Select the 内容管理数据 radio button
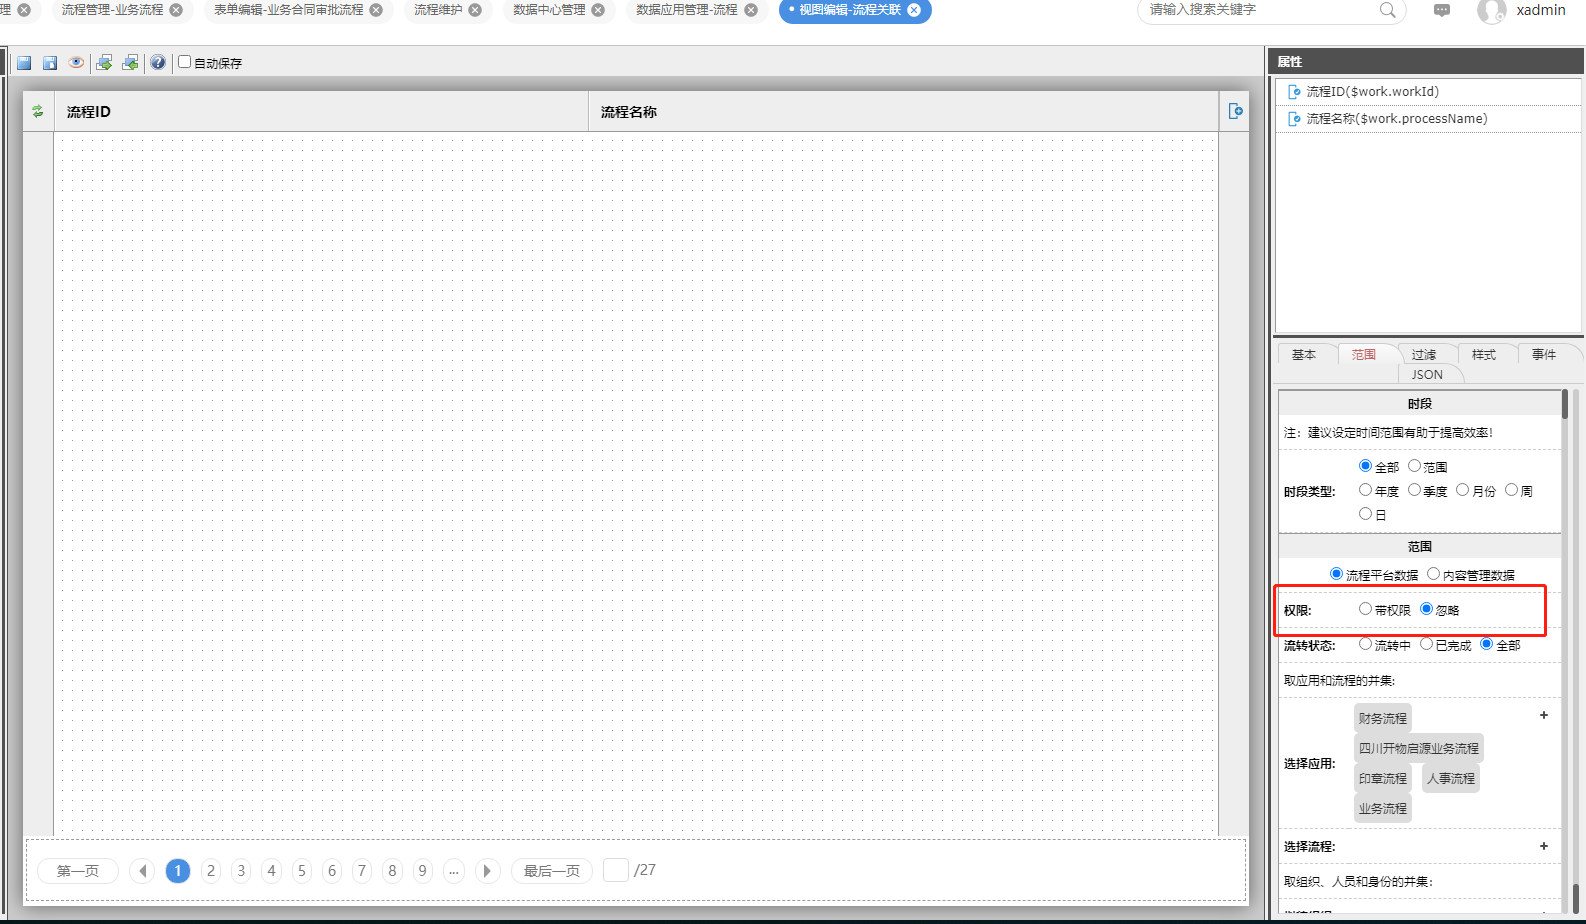 coord(1433,574)
